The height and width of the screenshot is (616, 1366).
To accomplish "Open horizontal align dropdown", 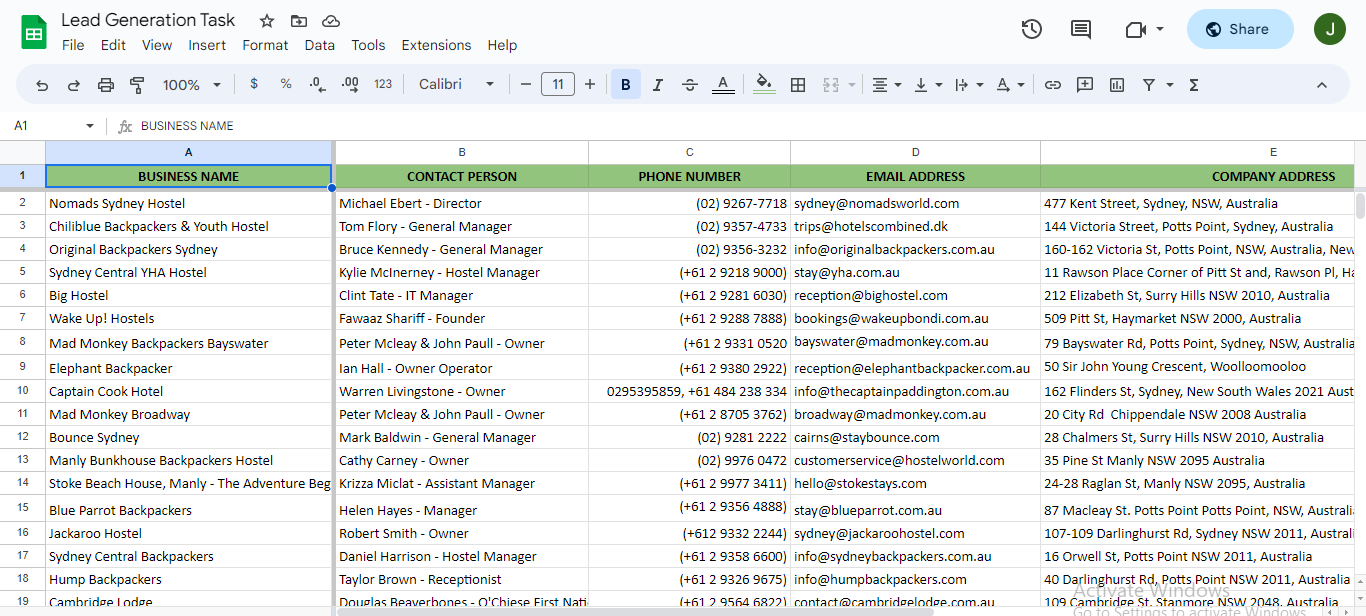I will point(886,85).
